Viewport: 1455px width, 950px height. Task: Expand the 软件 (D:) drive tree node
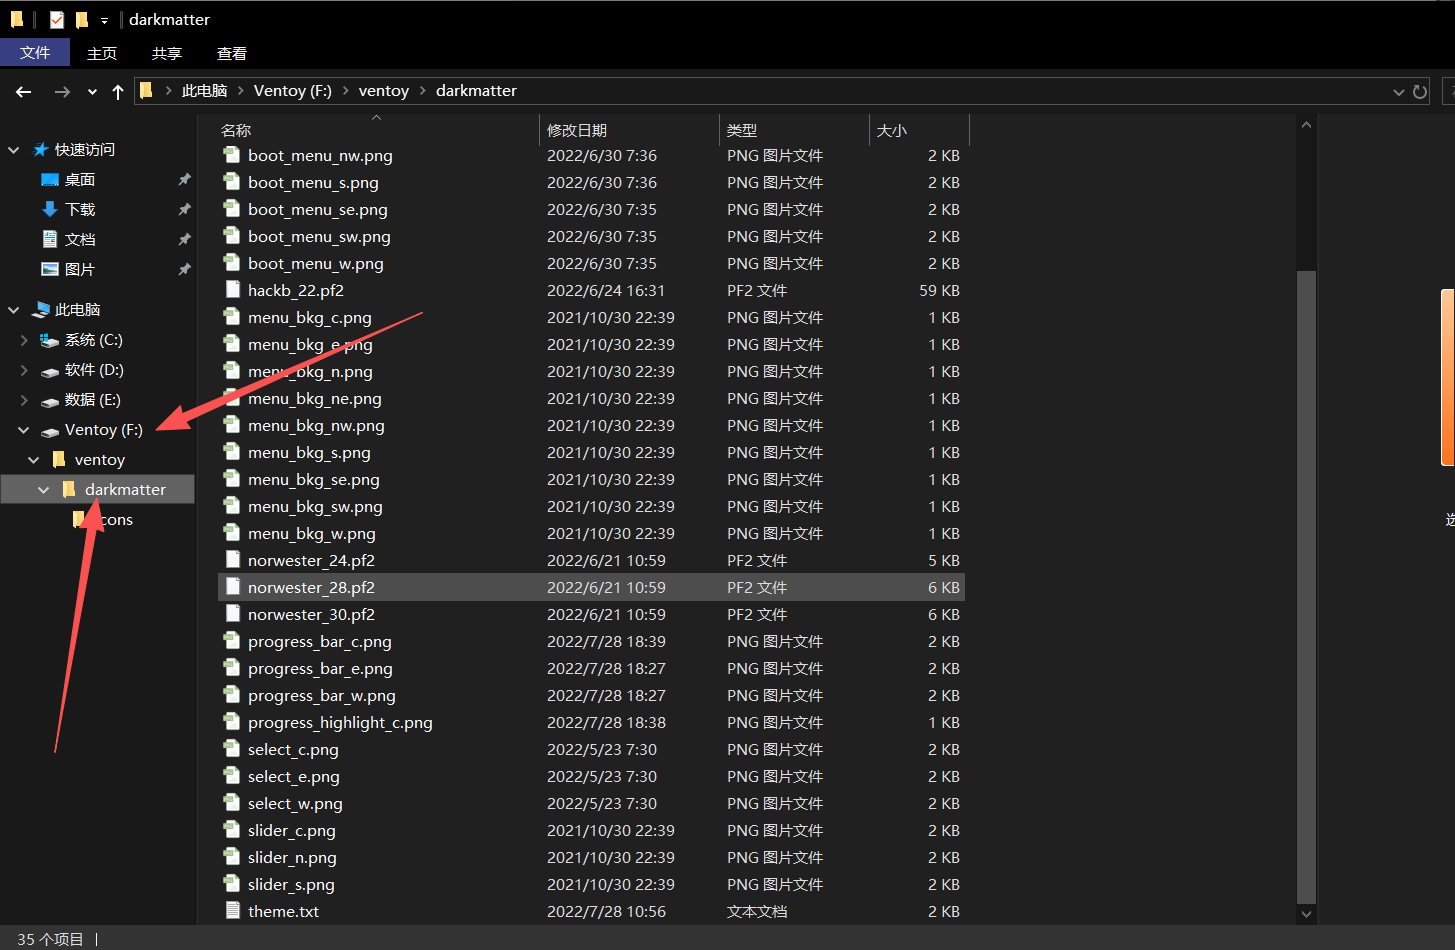[x=24, y=370]
